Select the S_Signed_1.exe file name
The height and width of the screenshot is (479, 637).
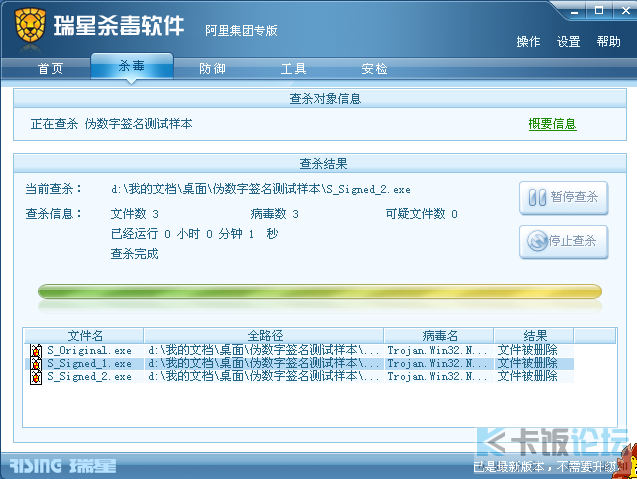[x=89, y=364]
